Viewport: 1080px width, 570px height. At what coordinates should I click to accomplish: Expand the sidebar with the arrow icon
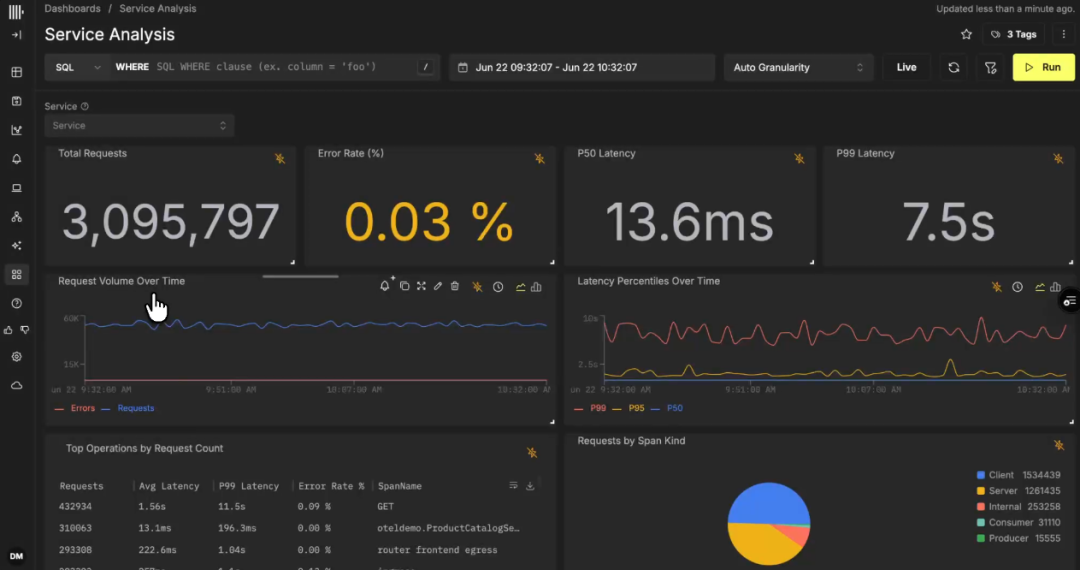click(x=17, y=34)
